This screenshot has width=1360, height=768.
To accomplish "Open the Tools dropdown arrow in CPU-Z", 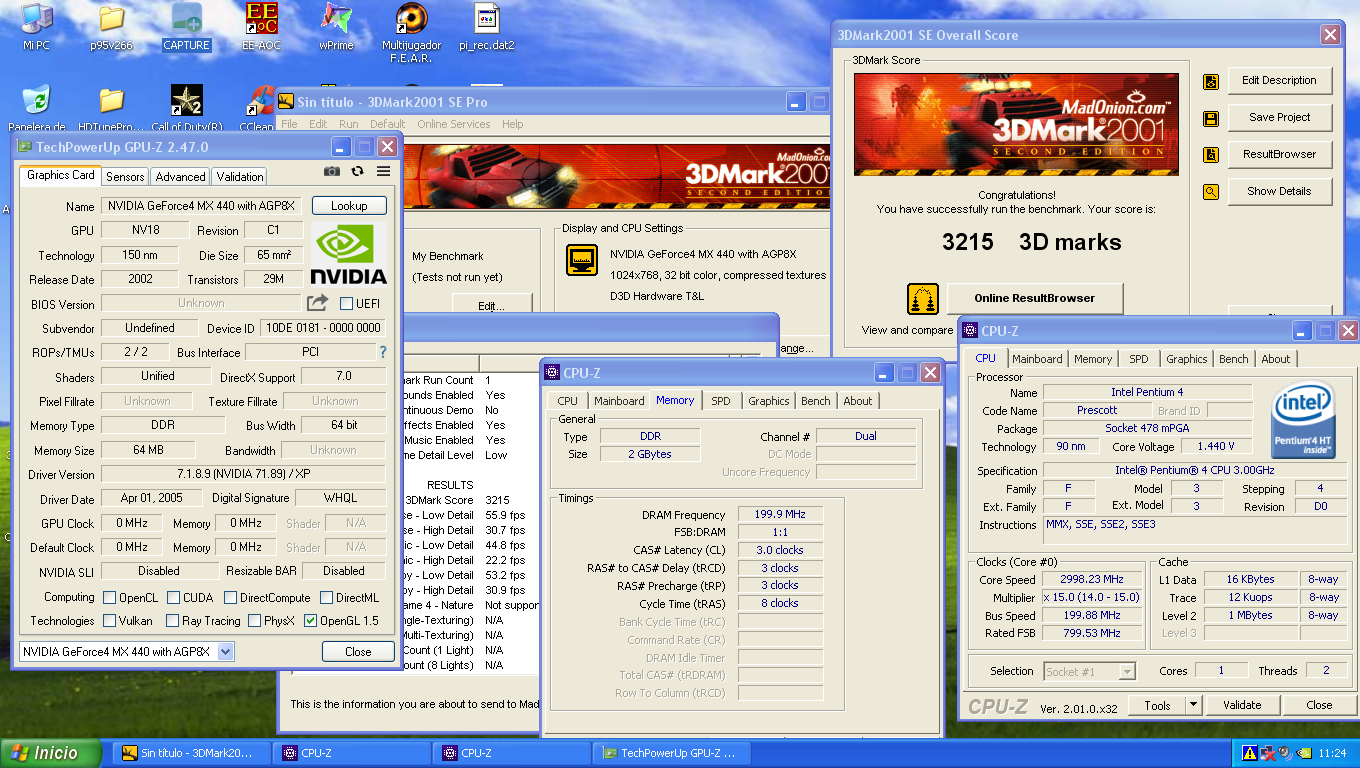I will click(x=1192, y=705).
